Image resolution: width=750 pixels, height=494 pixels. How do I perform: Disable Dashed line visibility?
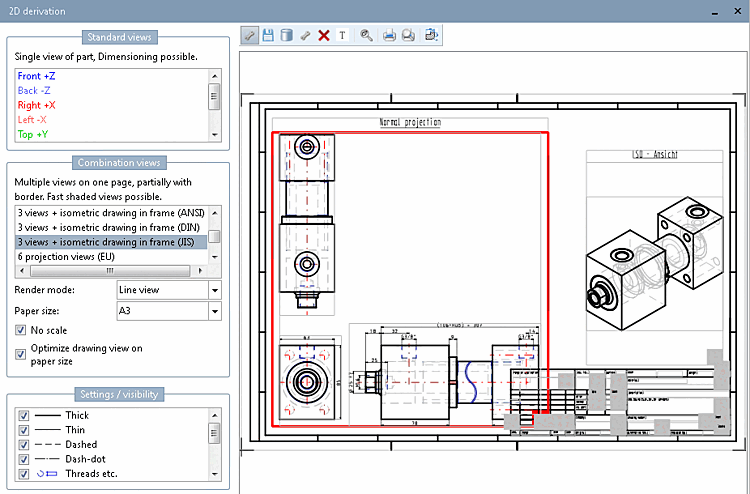24,444
